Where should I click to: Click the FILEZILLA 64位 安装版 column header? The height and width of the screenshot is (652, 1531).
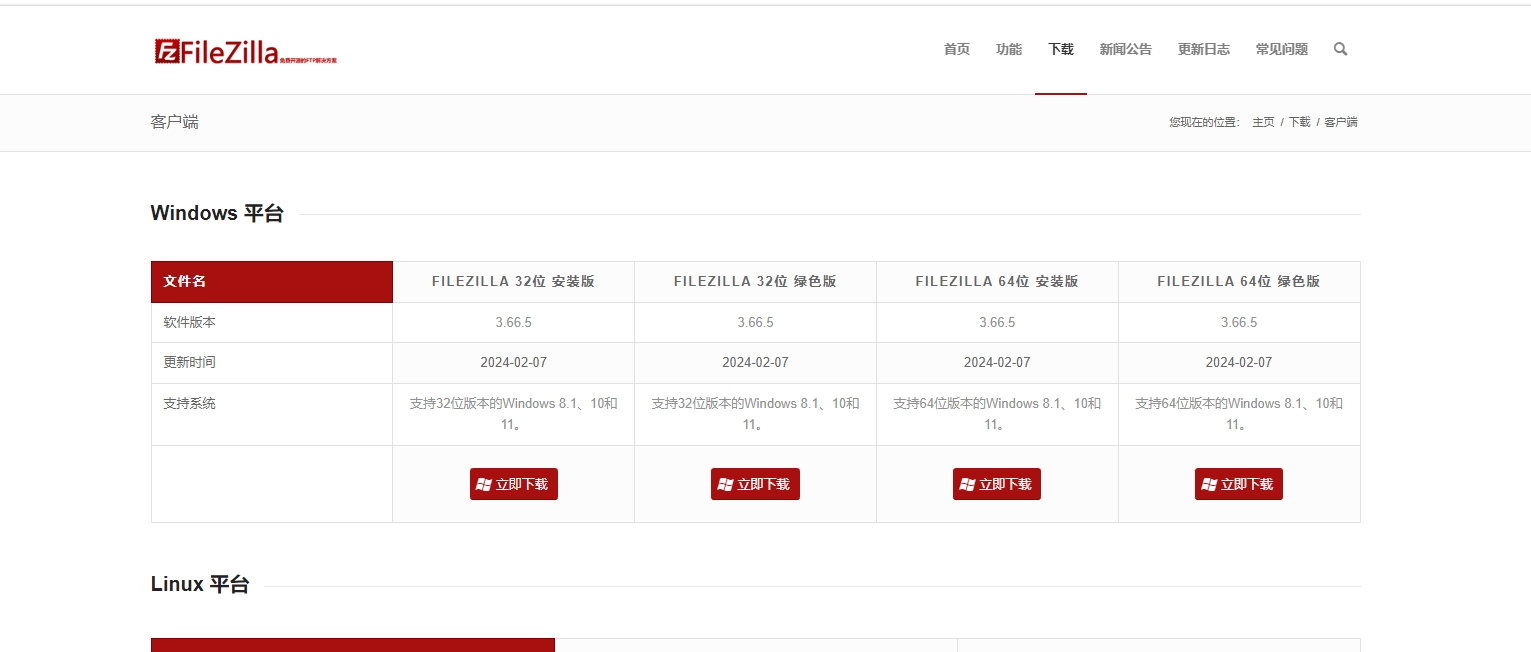tap(997, 282)
